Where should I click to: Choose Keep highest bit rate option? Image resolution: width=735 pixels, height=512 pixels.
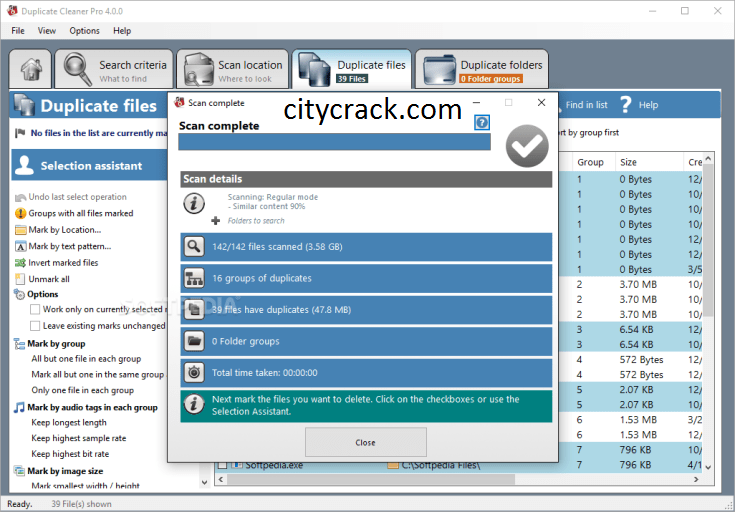[70, 454]
